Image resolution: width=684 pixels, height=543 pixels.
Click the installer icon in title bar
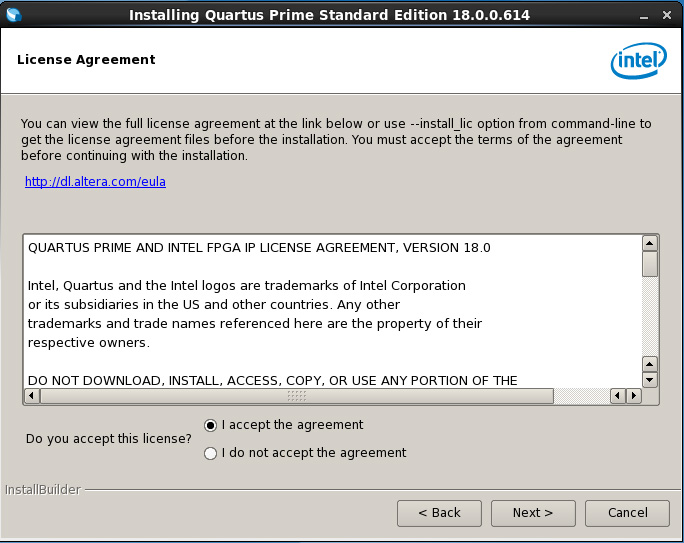coord(14,15)
